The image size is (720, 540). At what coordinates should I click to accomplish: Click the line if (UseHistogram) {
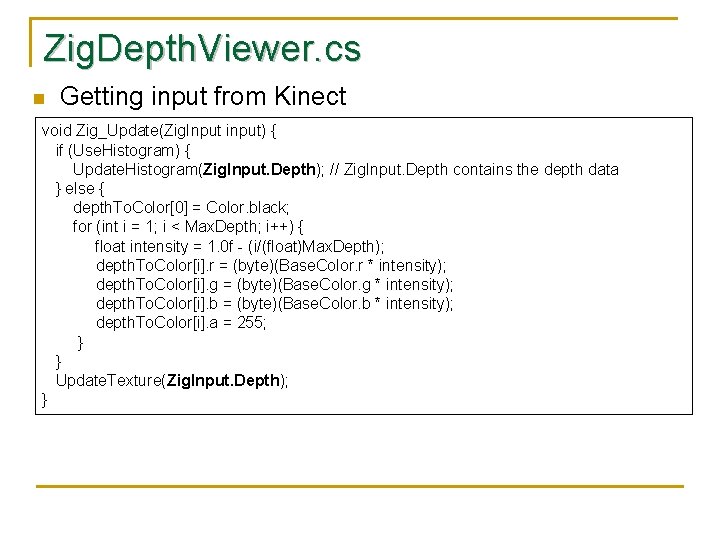point(123,150)
